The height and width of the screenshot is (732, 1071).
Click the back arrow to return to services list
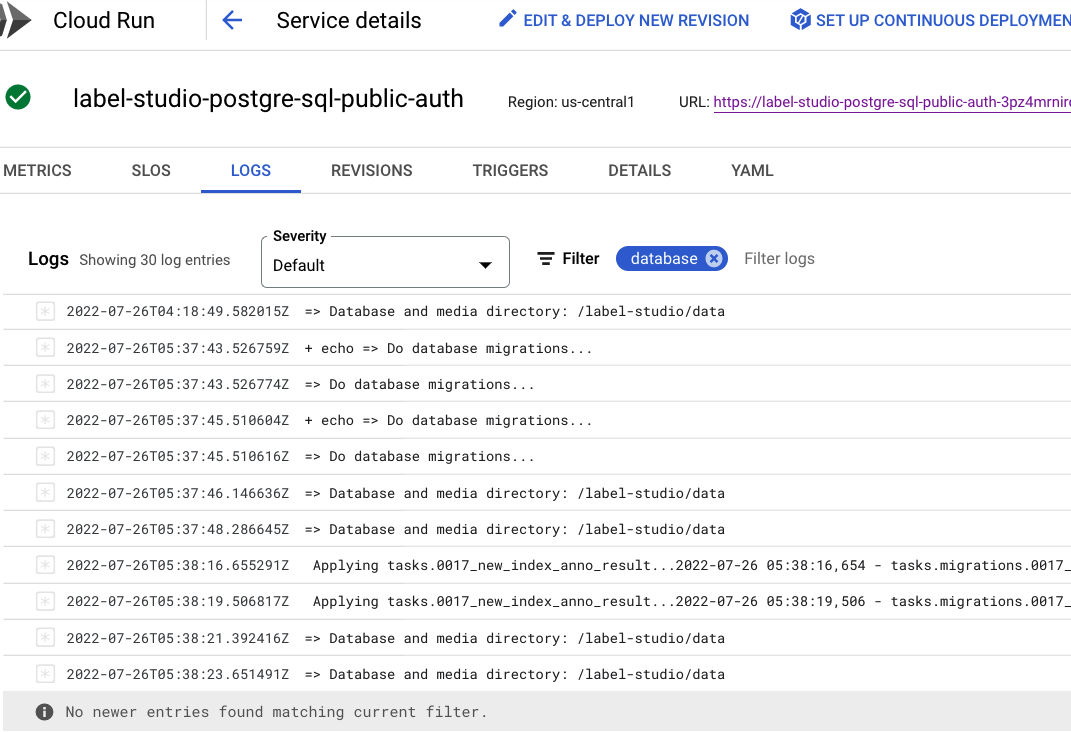click(232, 20)
